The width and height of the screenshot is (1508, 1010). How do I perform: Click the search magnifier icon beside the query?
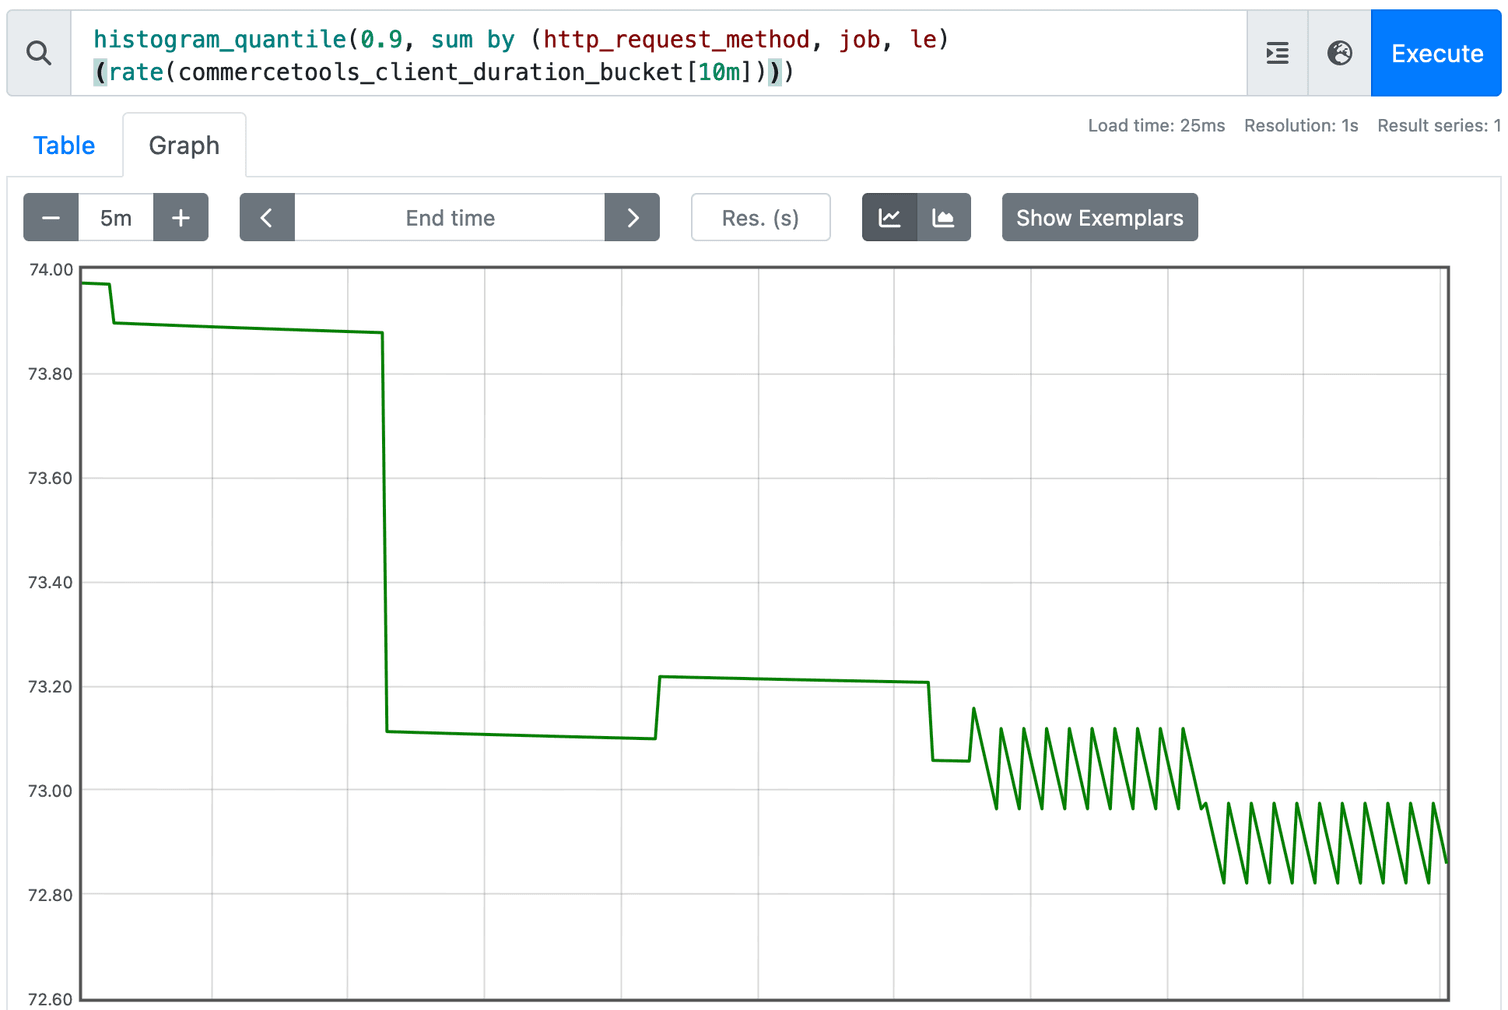(39, 53)
